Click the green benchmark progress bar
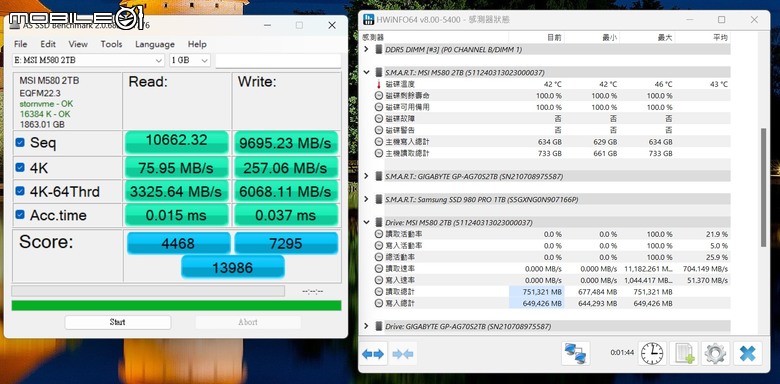The height and width of the screenshot is (384, 780). (177, 305)
